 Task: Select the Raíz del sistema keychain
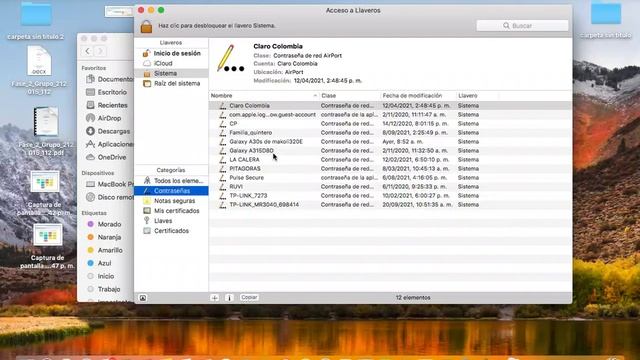[x=171, y=83]
